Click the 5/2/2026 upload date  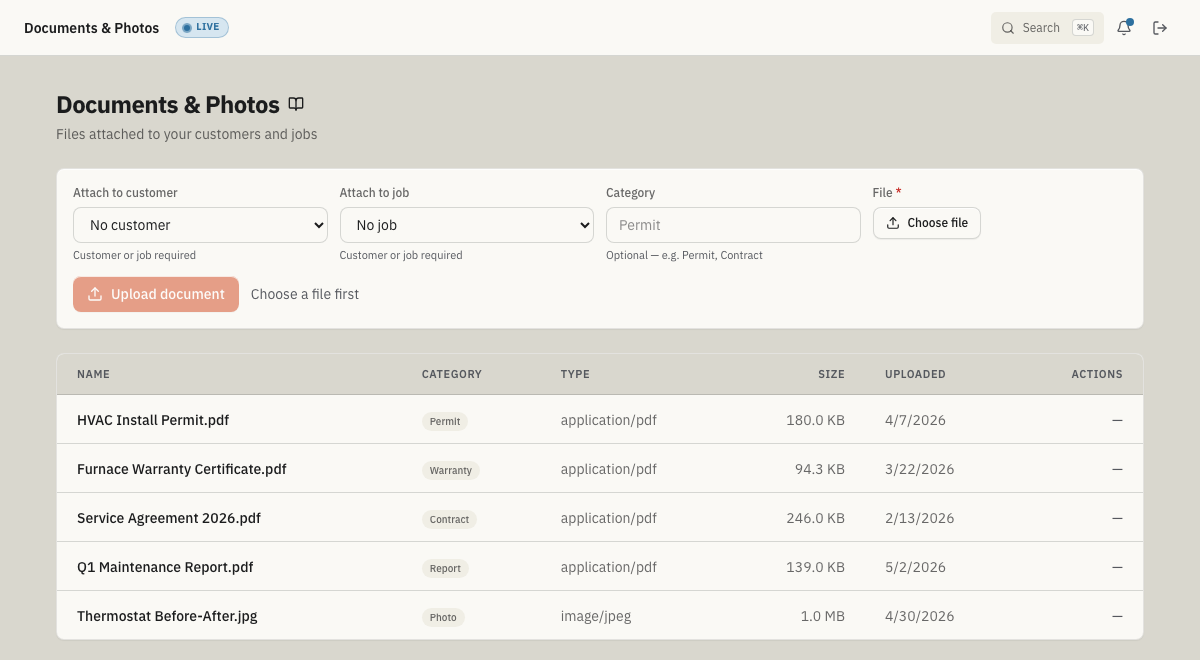(x=915, y=567)
